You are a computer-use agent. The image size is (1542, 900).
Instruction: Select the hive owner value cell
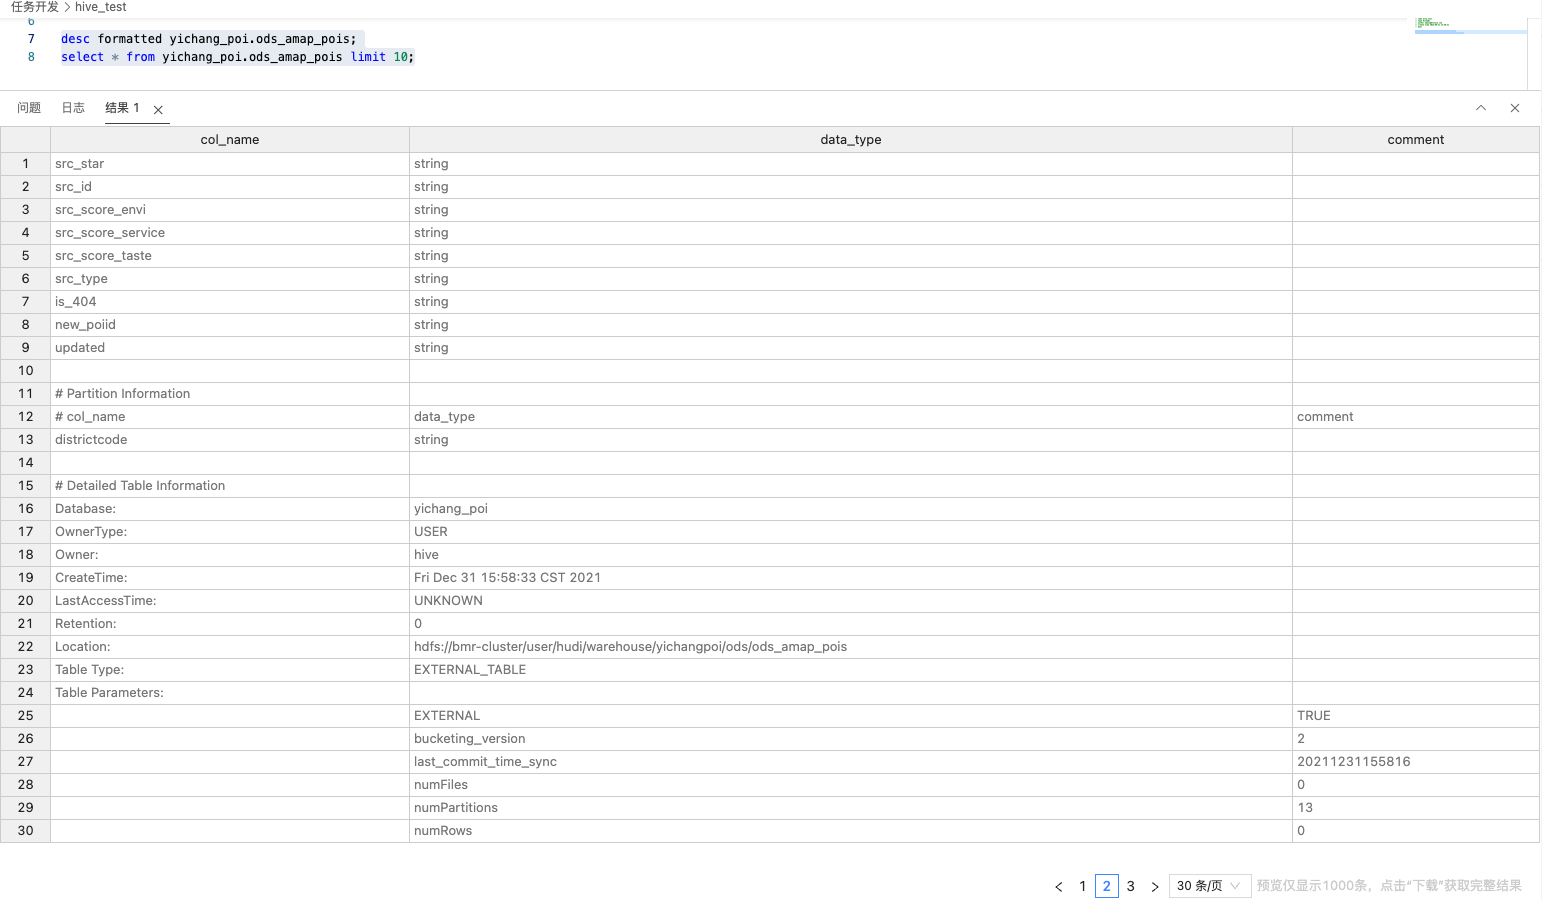click(851, 555)
